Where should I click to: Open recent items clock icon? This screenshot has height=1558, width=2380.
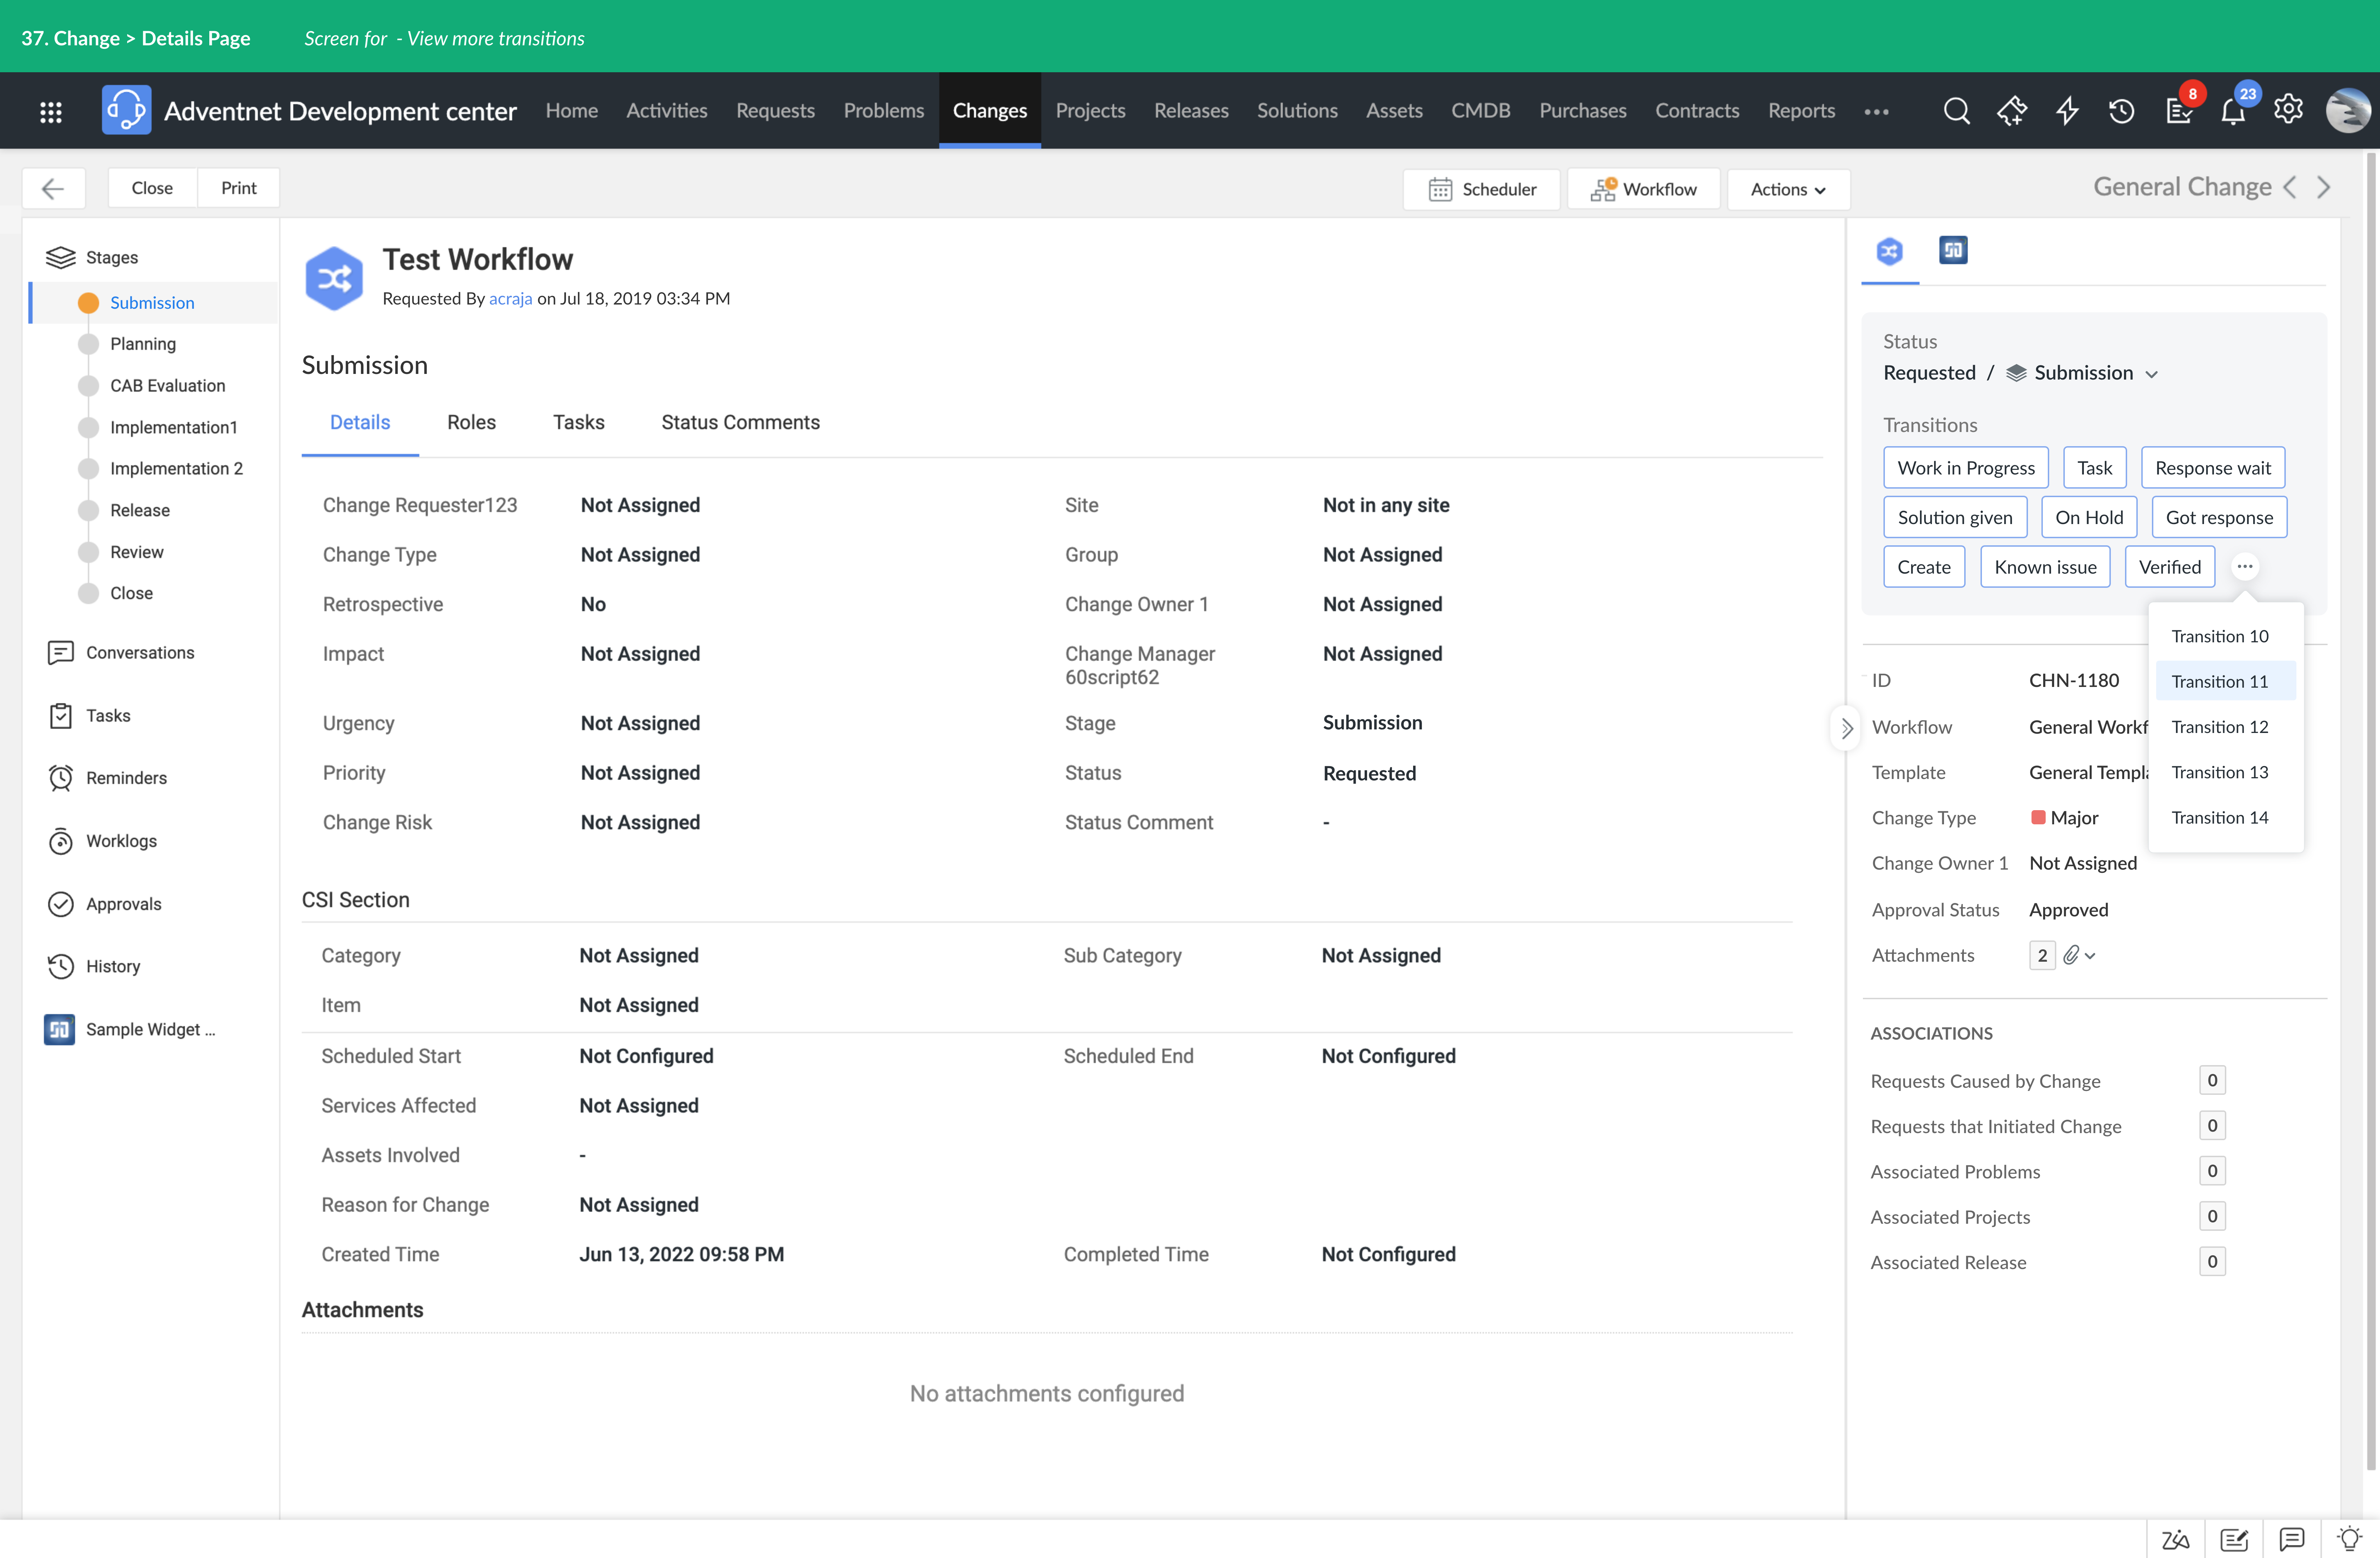2121,111
